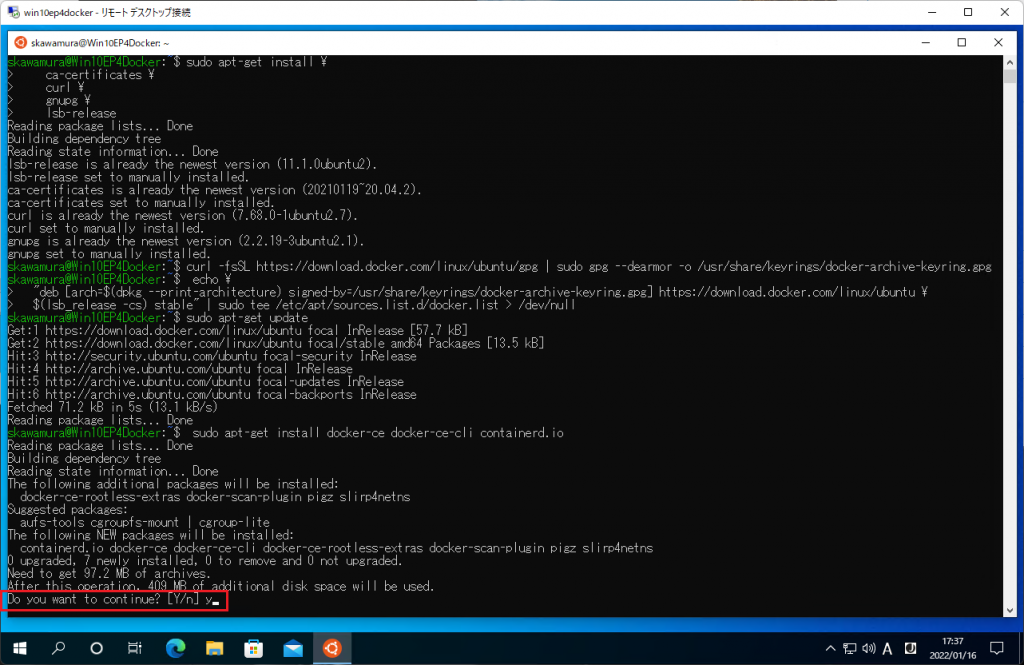
Task: Maximize the Remote Desktop connection window
Action: pos(968,12)
